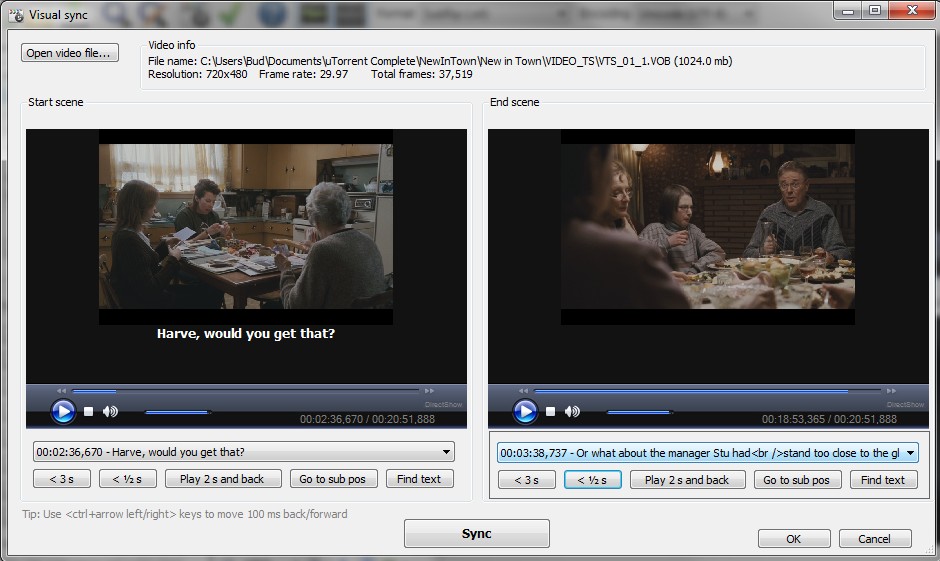Click End scene 'Go to sub pos'
This screenshot has width=940, height=561.
click(x=797, y=480)
